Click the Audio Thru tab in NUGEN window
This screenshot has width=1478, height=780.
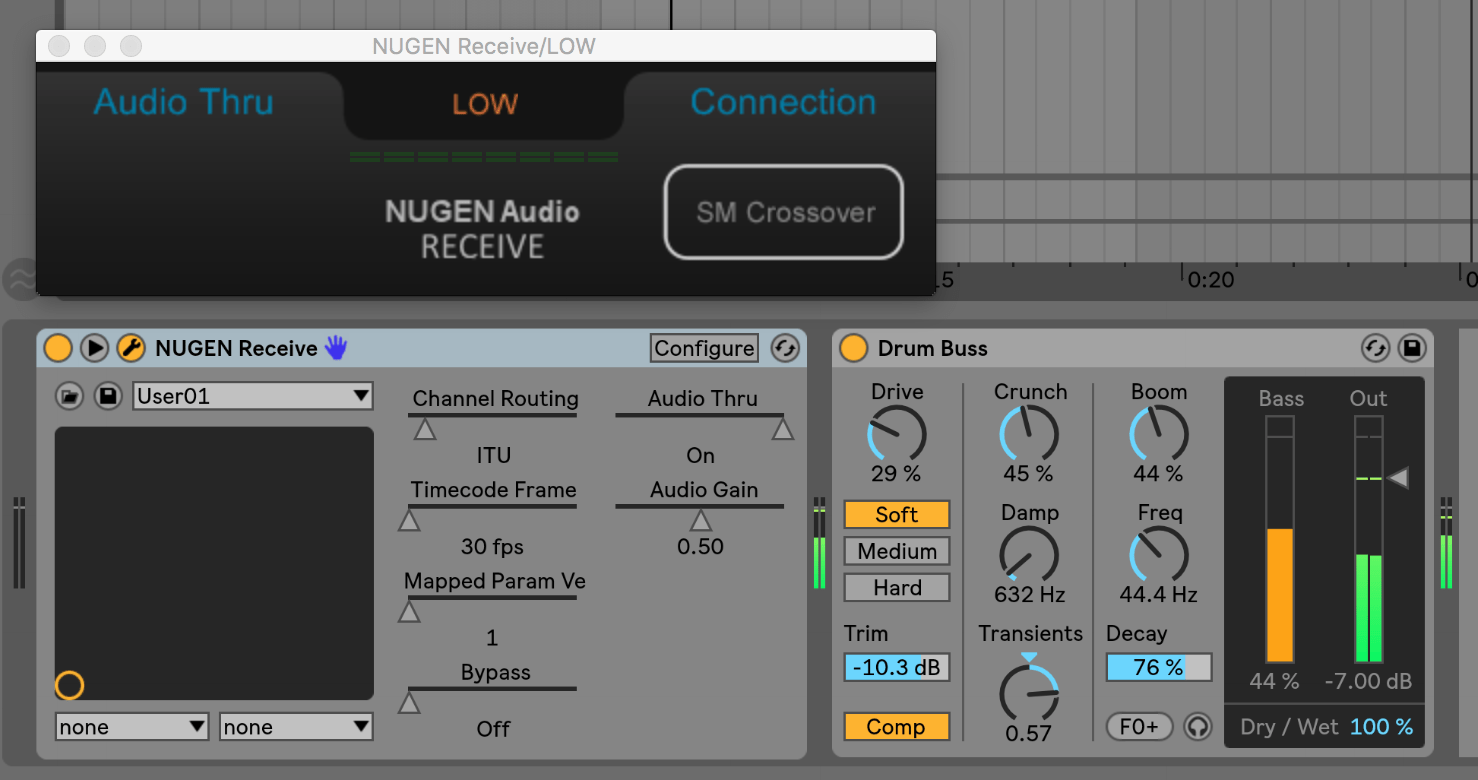[x=184, y=102]
